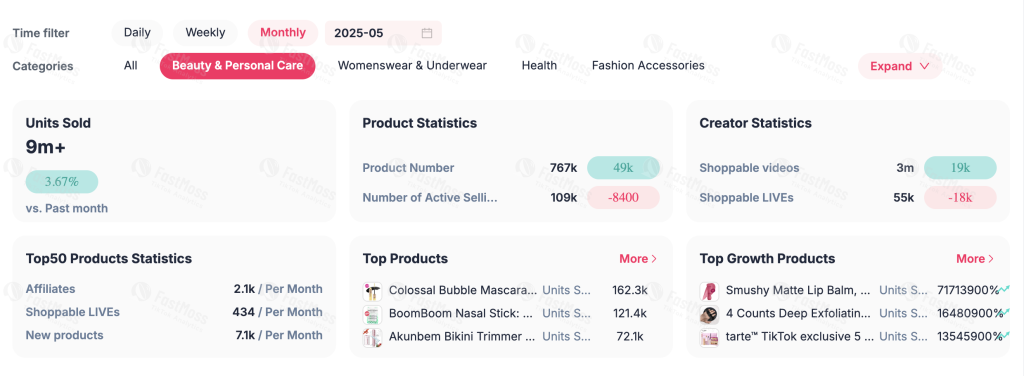Click the BoomBoom Nasal Stick product image
The height and width of the screenshot is (376, 1024).
372,314
